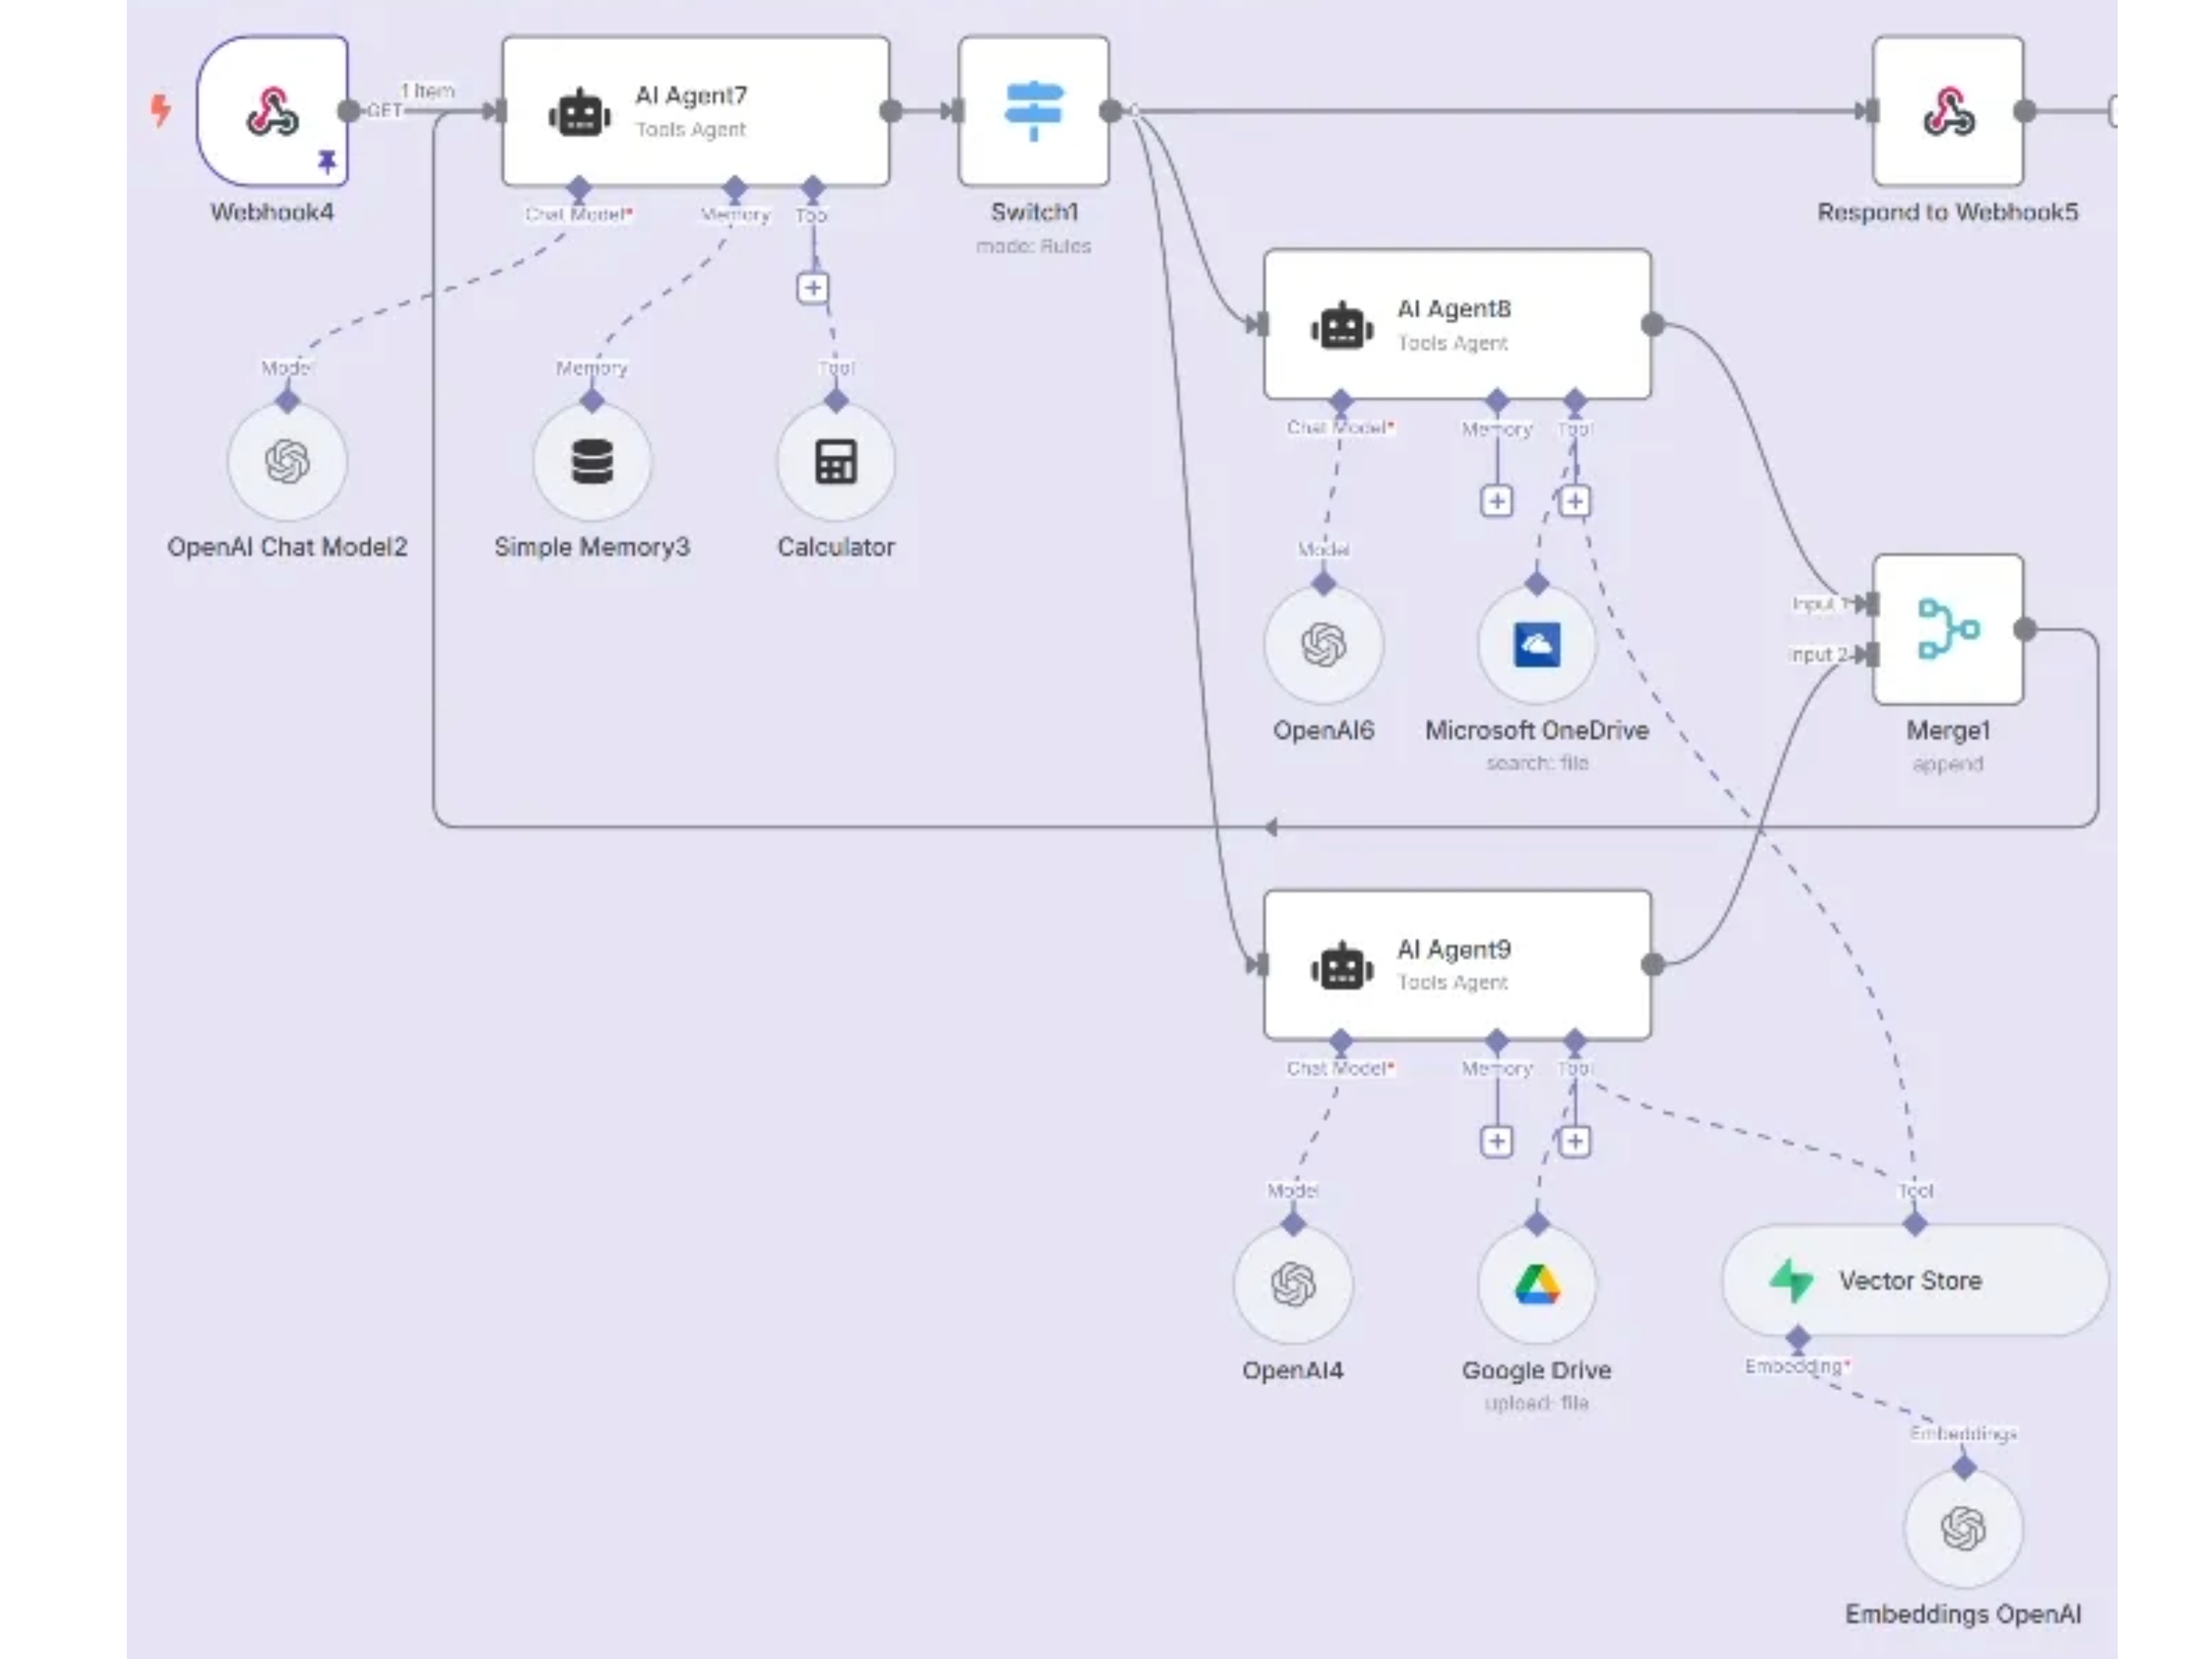Add another tool to AI Agent8
Image resolution: width=2212 pixels, height=1659 pixels.
coord(1574,501)
